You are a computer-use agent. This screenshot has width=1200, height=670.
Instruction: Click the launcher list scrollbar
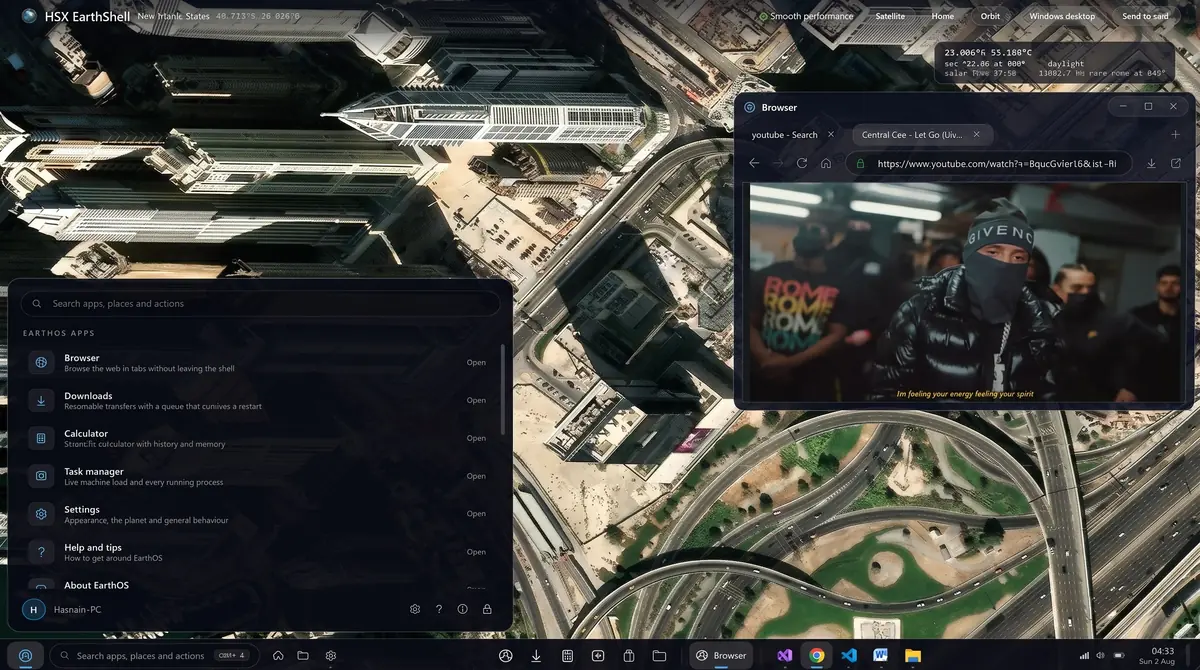click(502, 390)
